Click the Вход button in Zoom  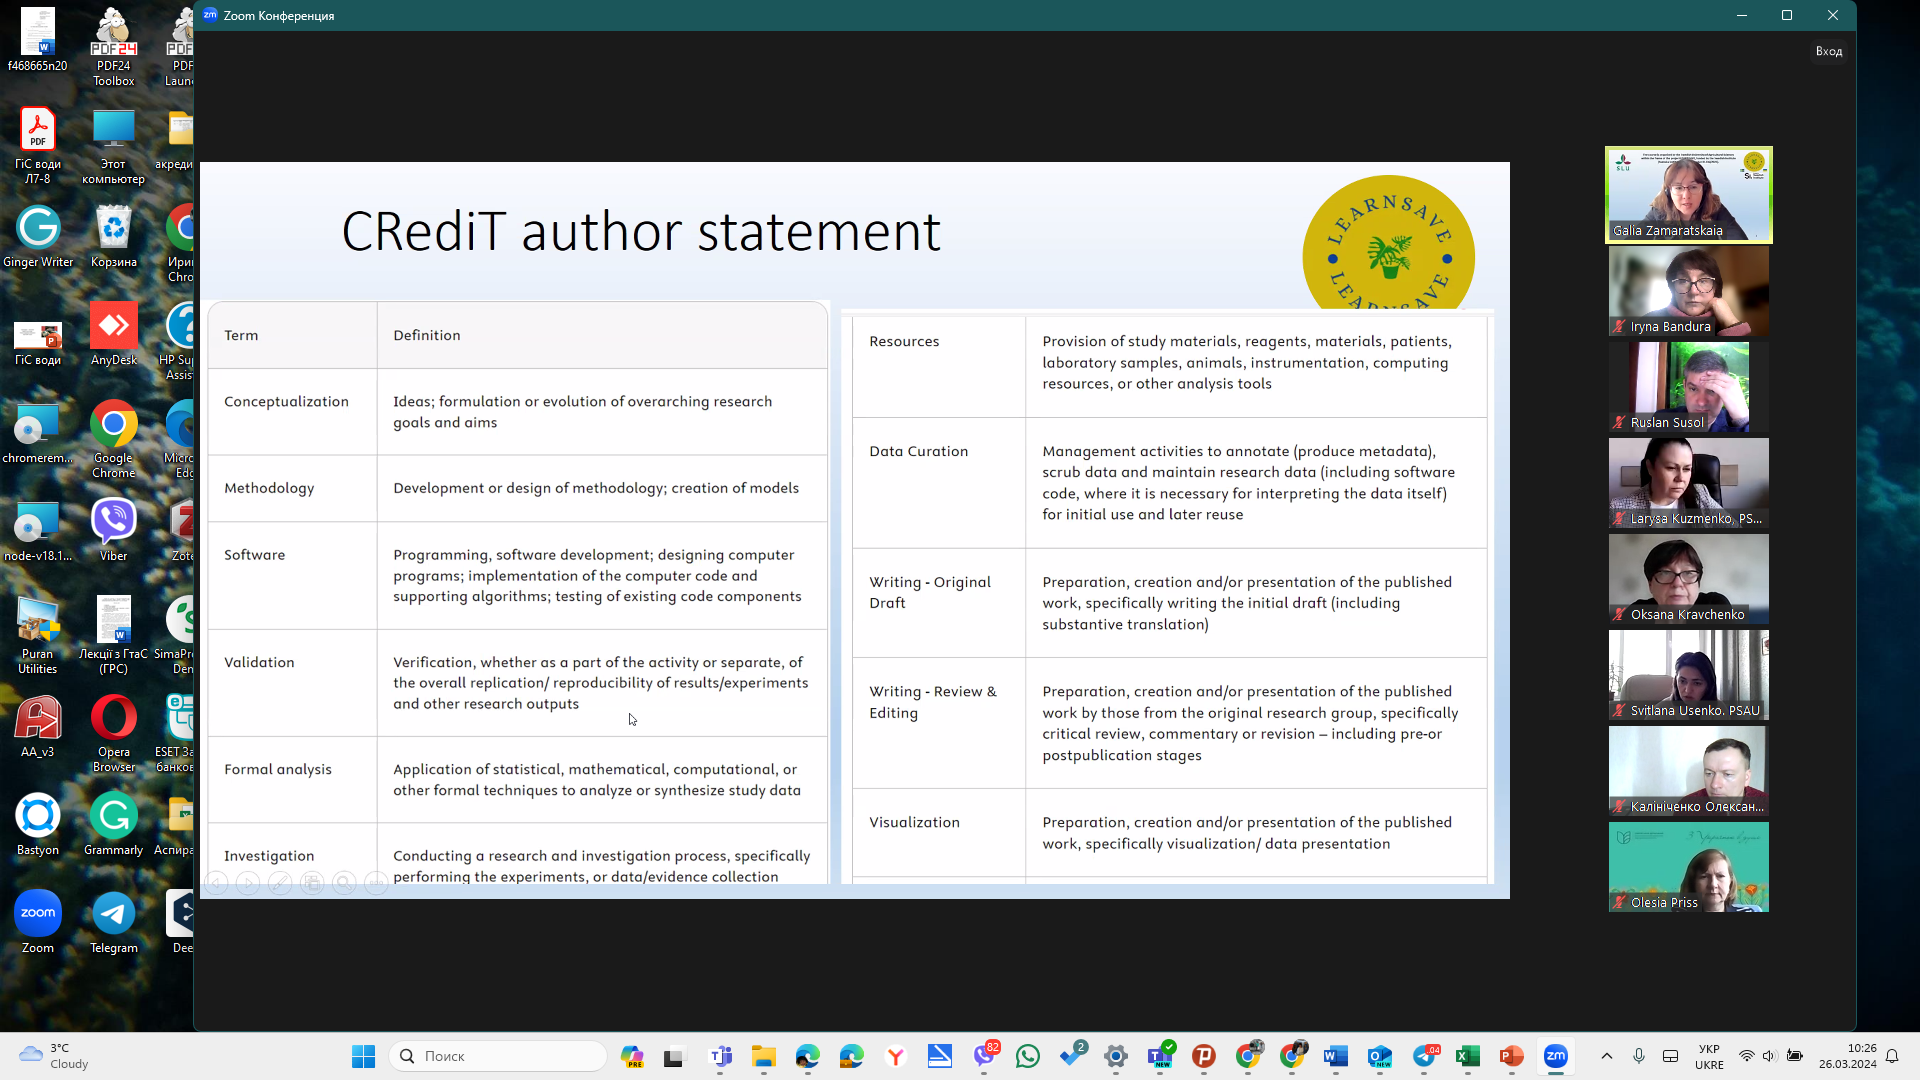(x=1828, y=51)
